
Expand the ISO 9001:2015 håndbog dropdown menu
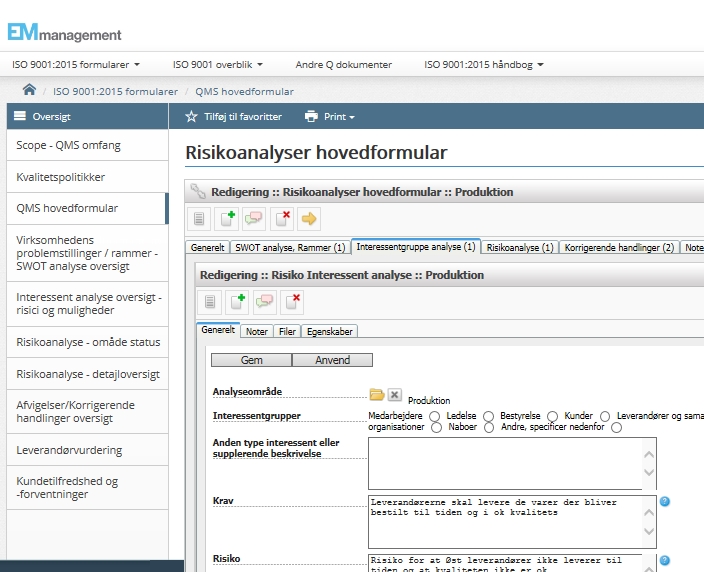(x=484, y=65)
